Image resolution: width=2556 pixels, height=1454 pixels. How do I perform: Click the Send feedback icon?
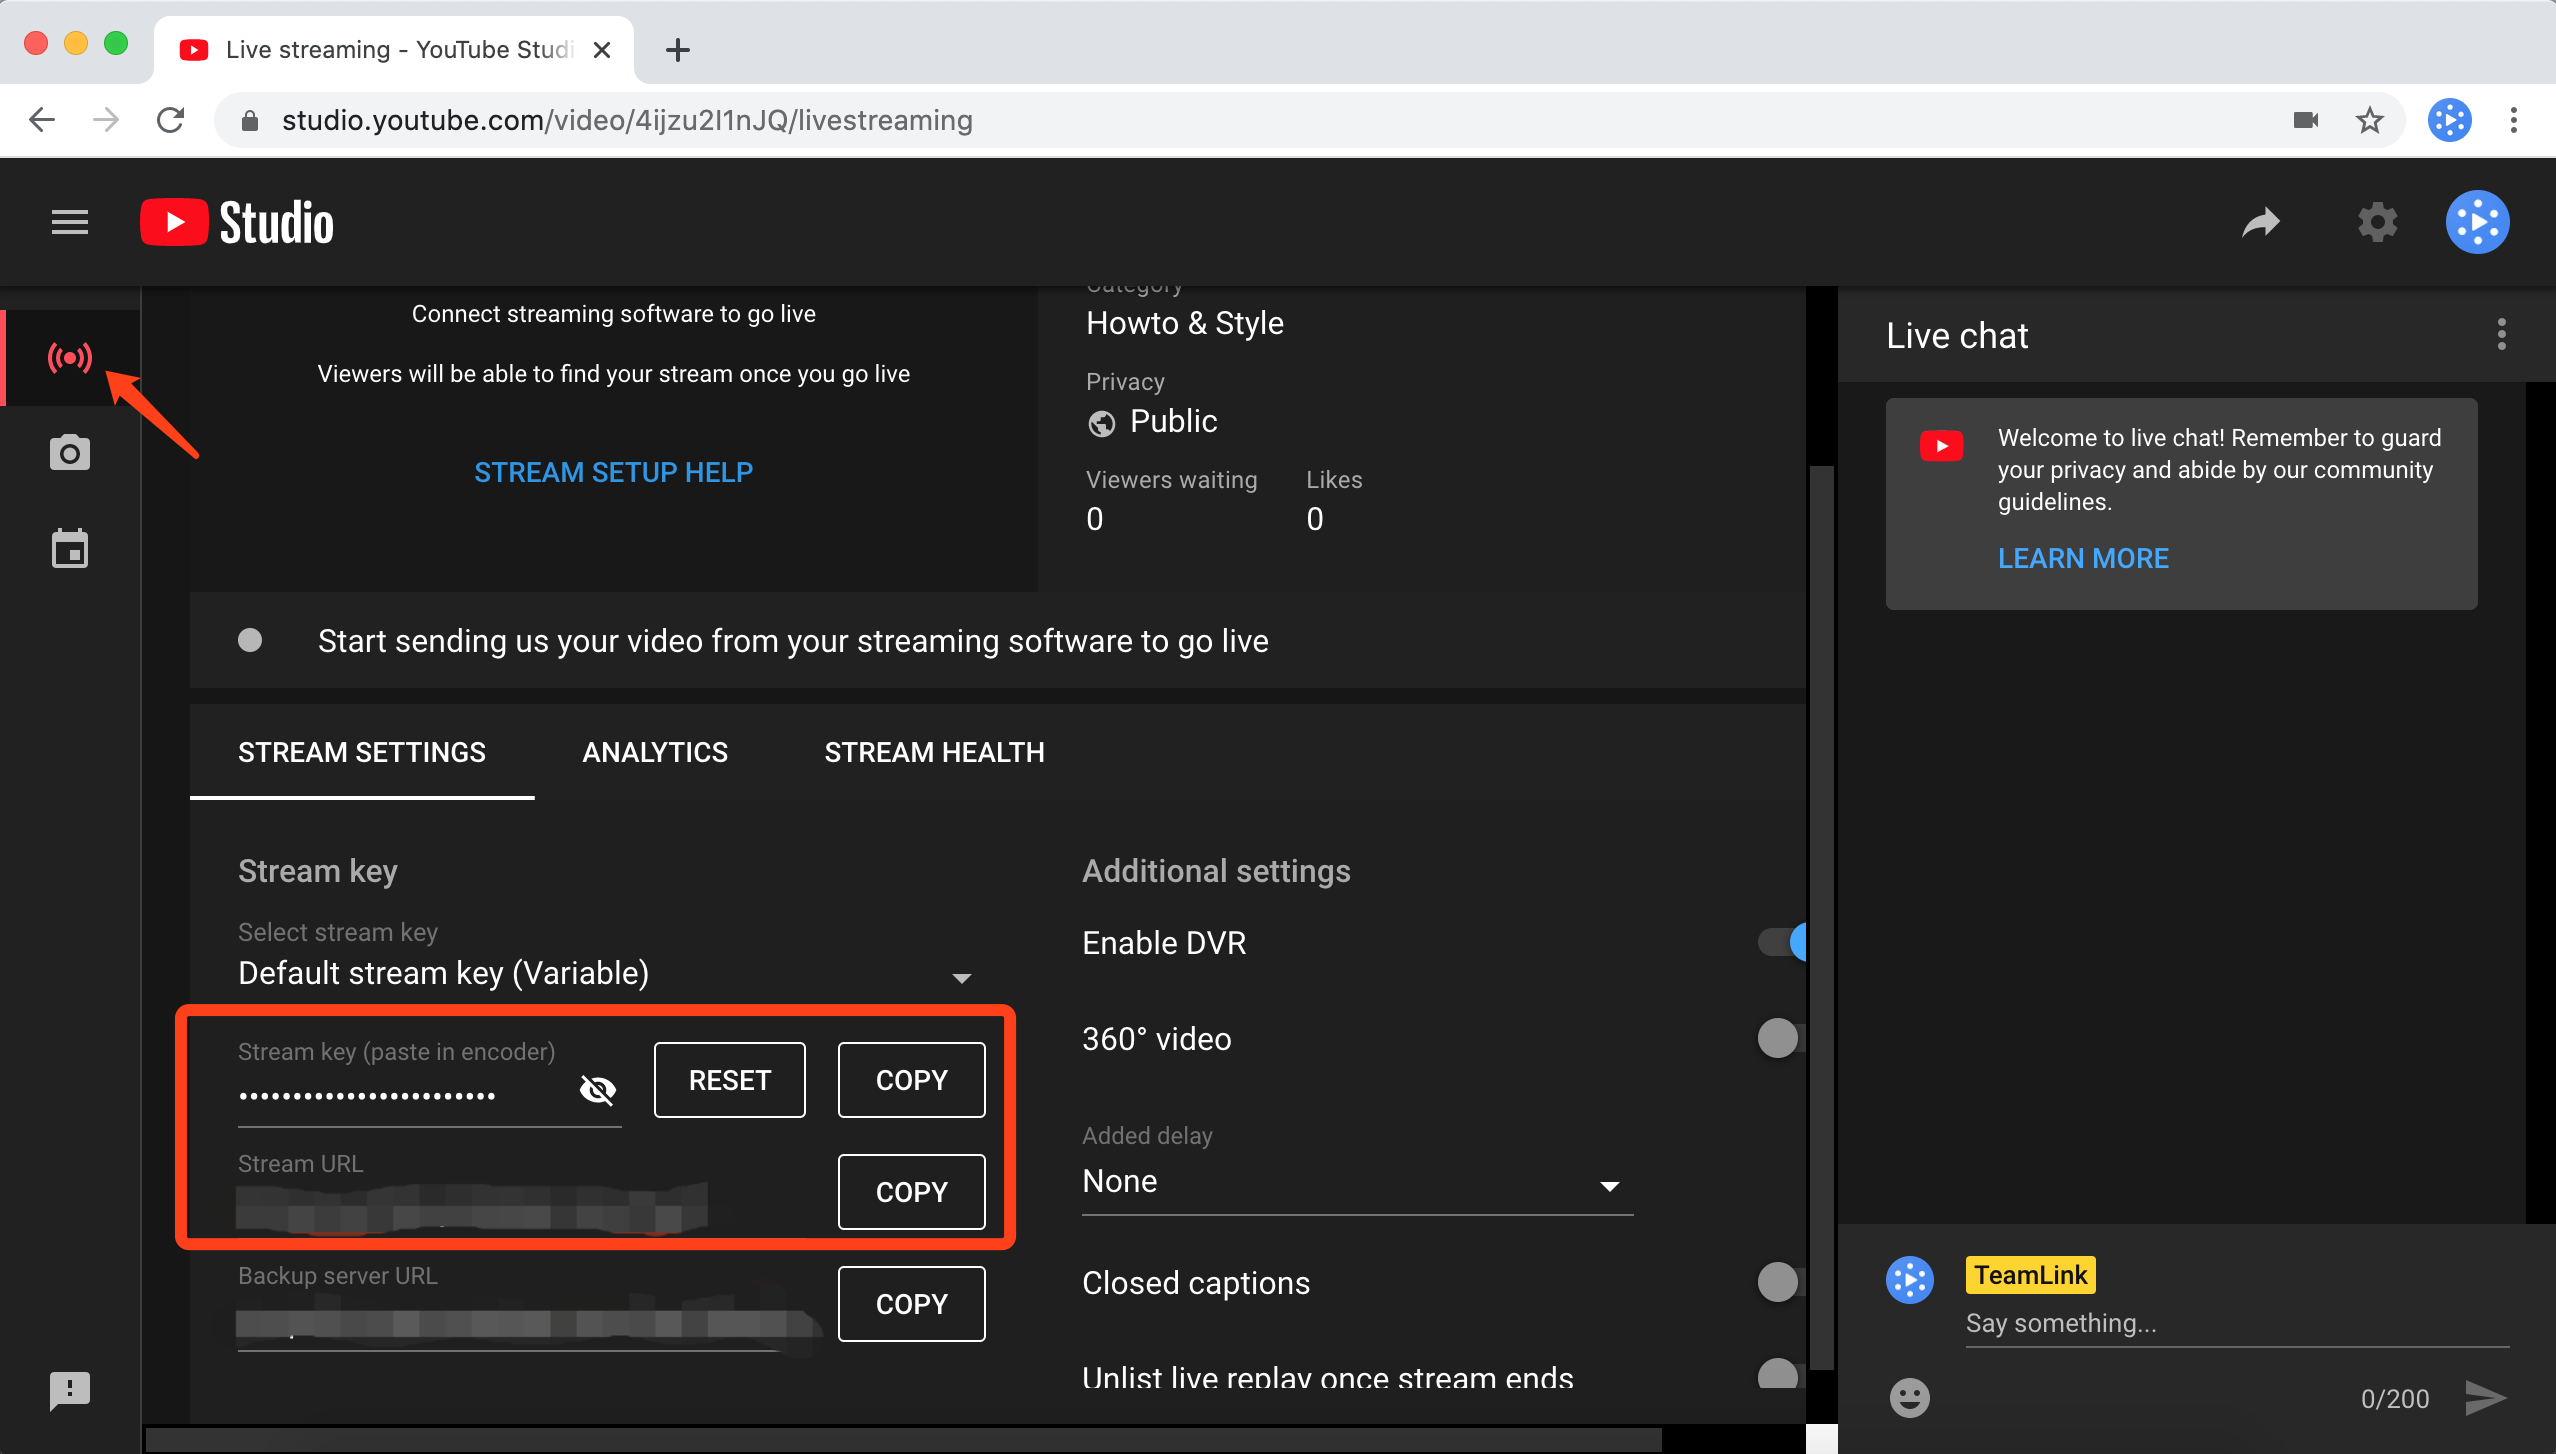click(x=70, y=1390)
